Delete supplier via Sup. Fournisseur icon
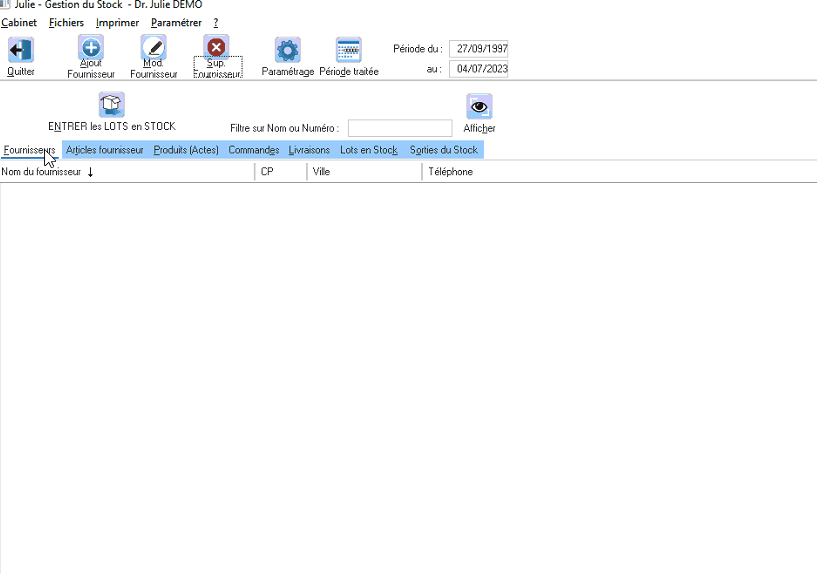Viewport: 817px width, 574px height. click(216, 47)
